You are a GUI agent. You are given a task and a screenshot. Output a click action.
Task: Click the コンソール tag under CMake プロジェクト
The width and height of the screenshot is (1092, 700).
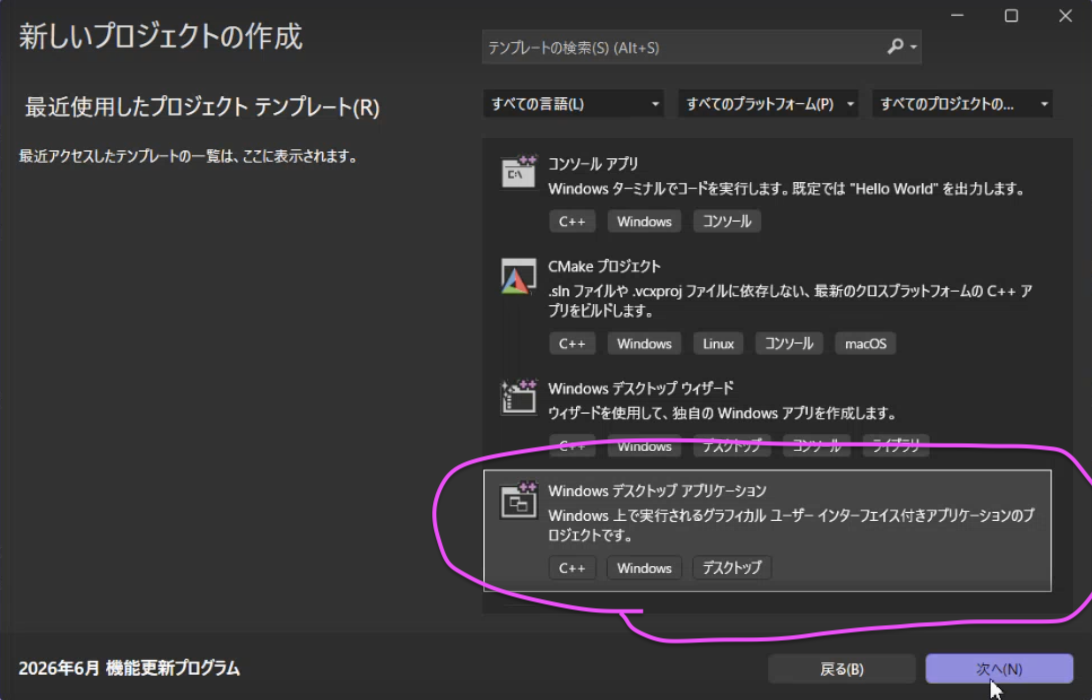click(789, 343)
